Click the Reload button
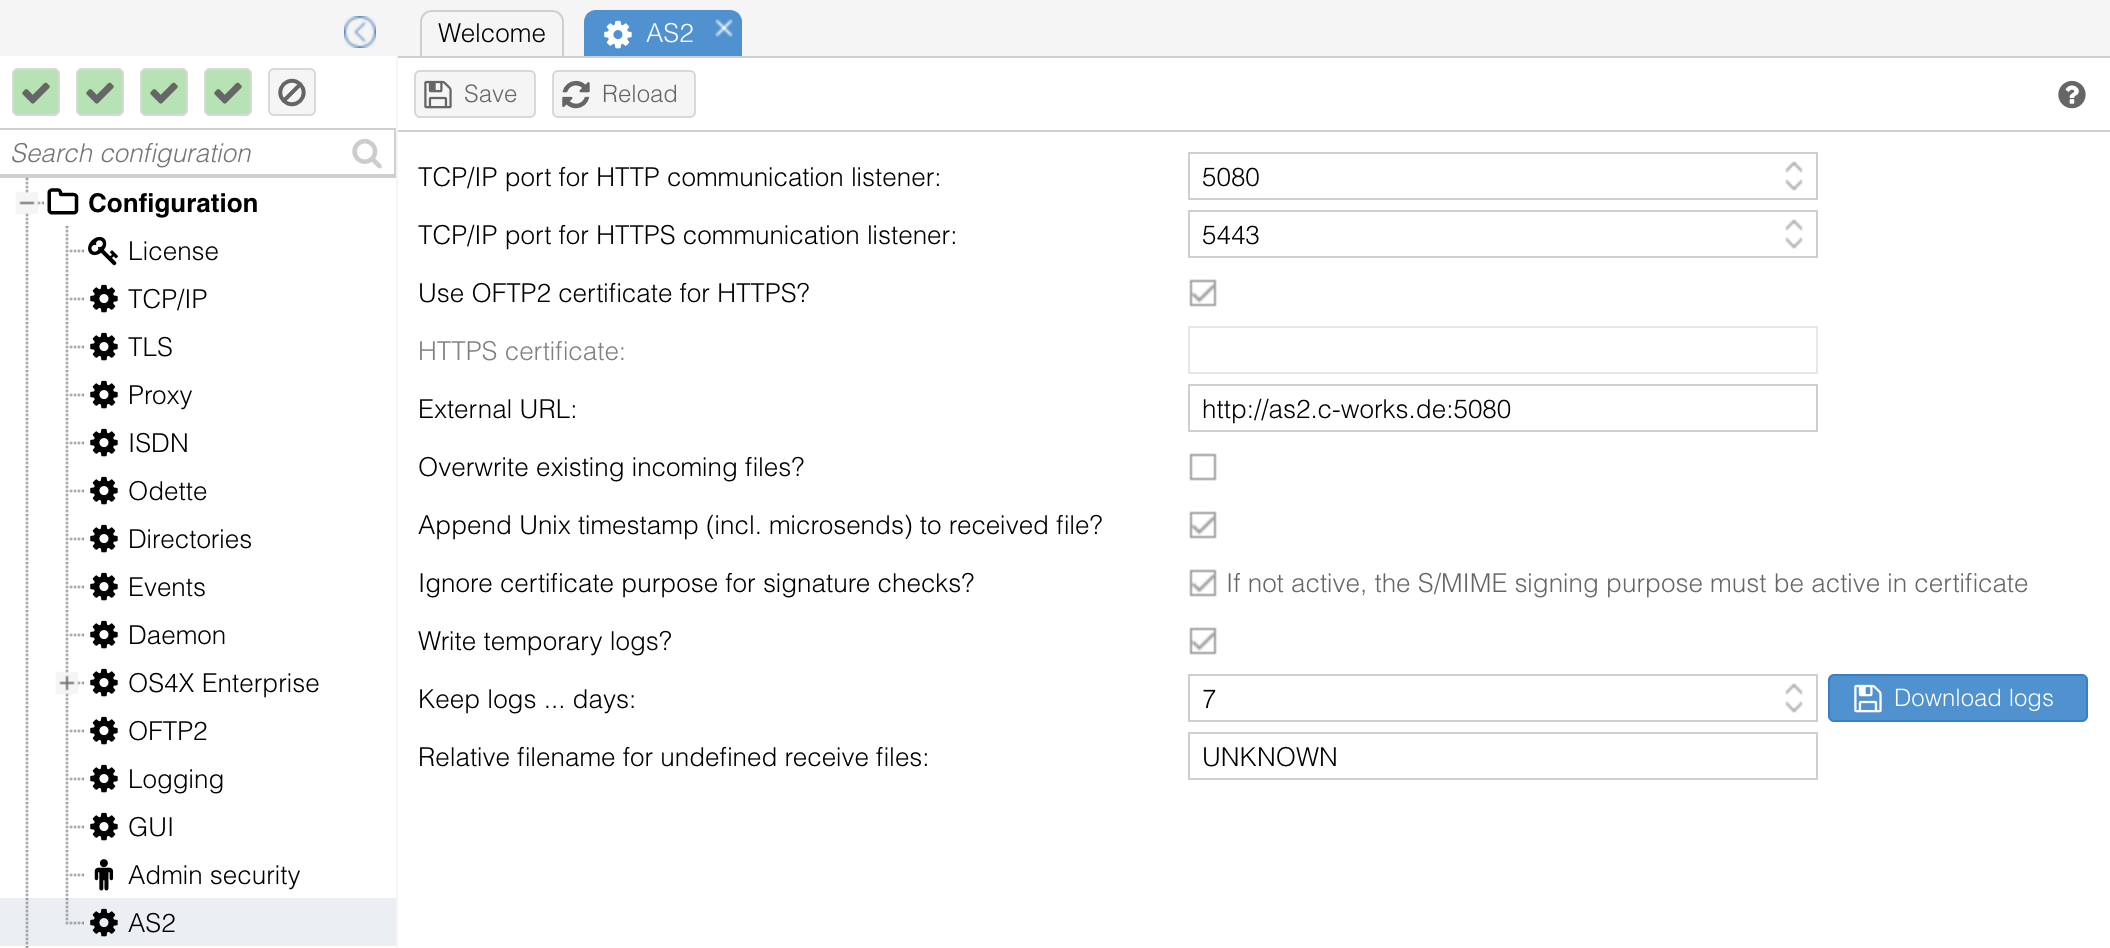This screenshot has width=2110, height=948. (624, 94)
